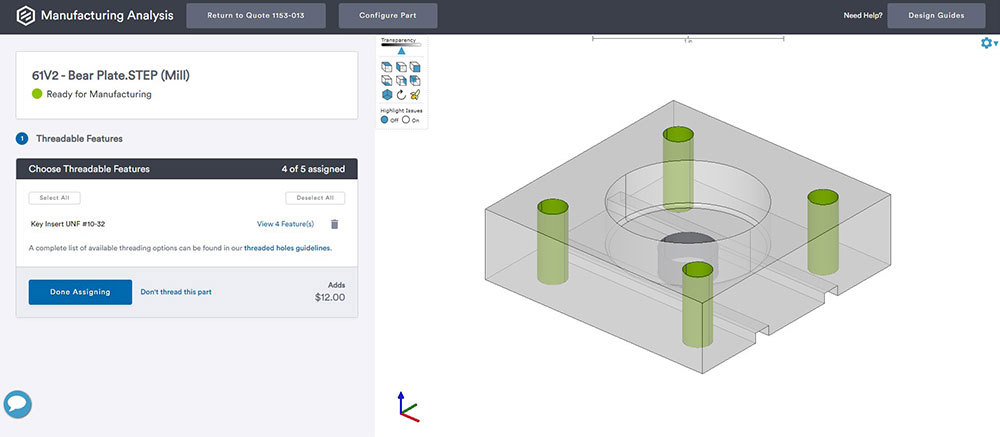Delete the Key Insert UNF #10-32 thread
Viewport: 1000px width, 437px height.
pos(335,224)
